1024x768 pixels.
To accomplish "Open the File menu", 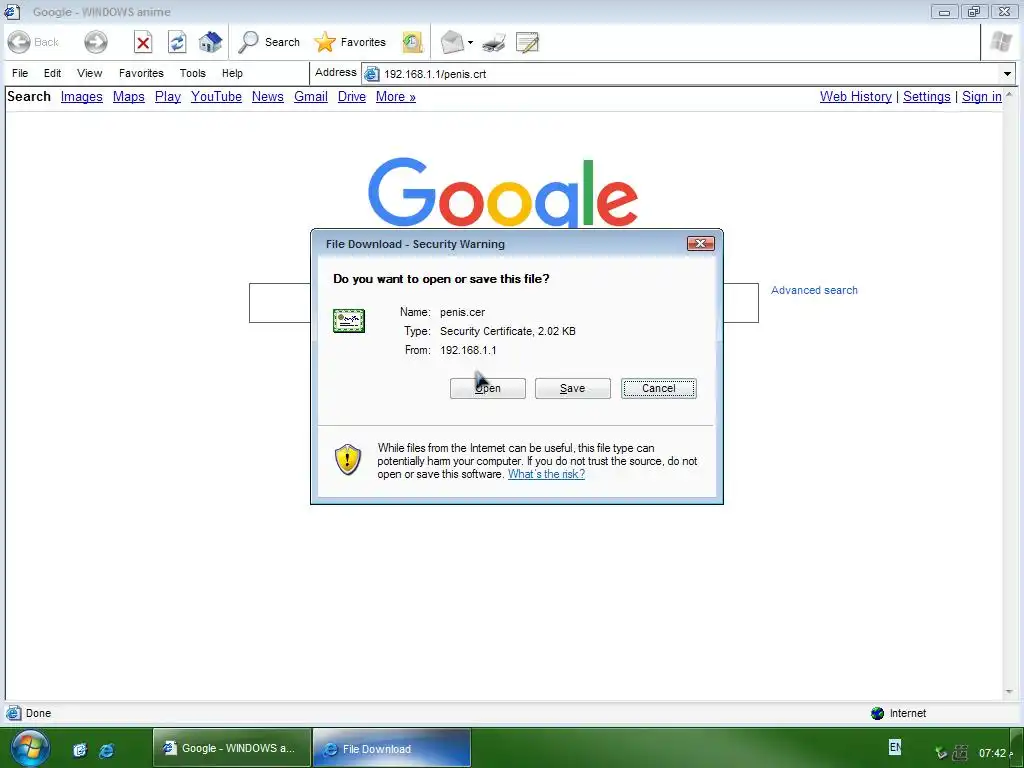I will pyautogui.click(x=20, y=73).
